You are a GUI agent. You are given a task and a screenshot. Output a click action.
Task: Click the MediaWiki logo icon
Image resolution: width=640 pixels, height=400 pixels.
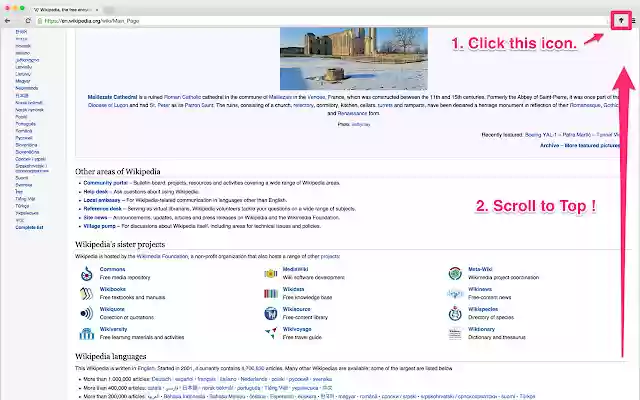click(x=271, y=273)
